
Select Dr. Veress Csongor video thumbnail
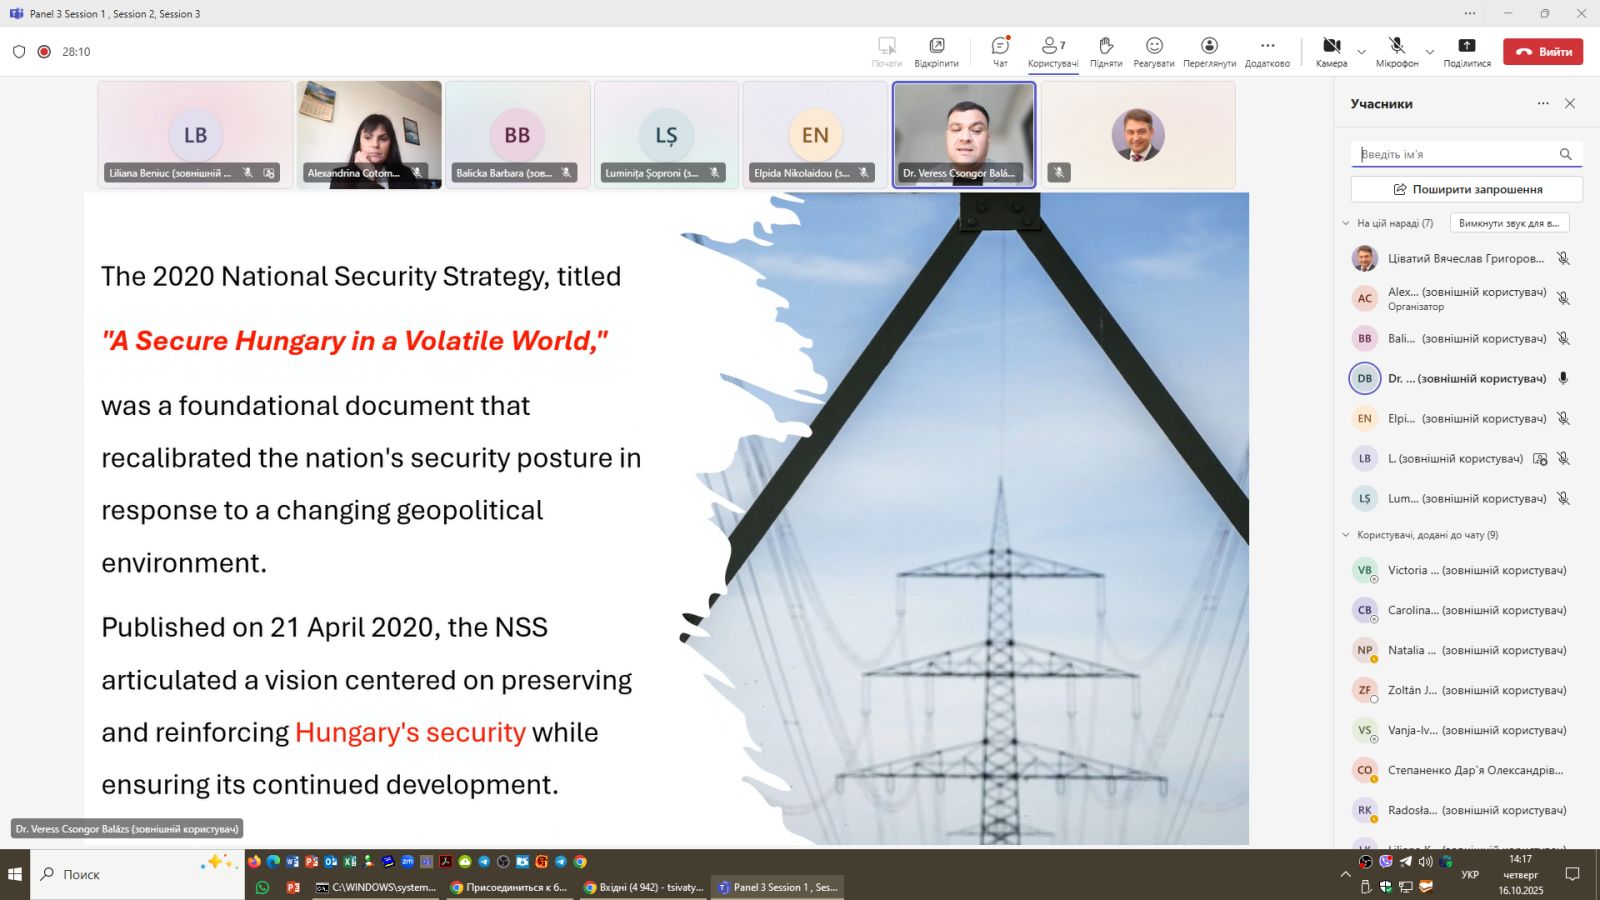[x=963, y=135]
